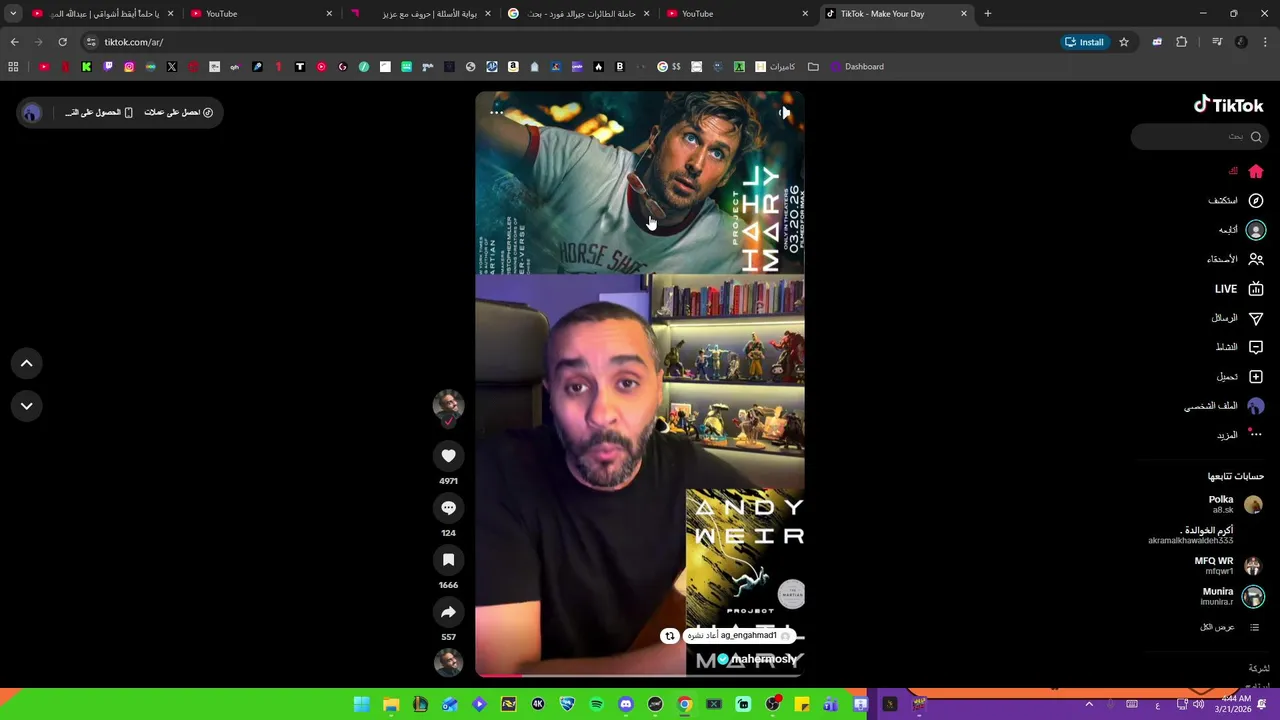Open the Explore page (استكشف)

click(x=1236, y=201)
